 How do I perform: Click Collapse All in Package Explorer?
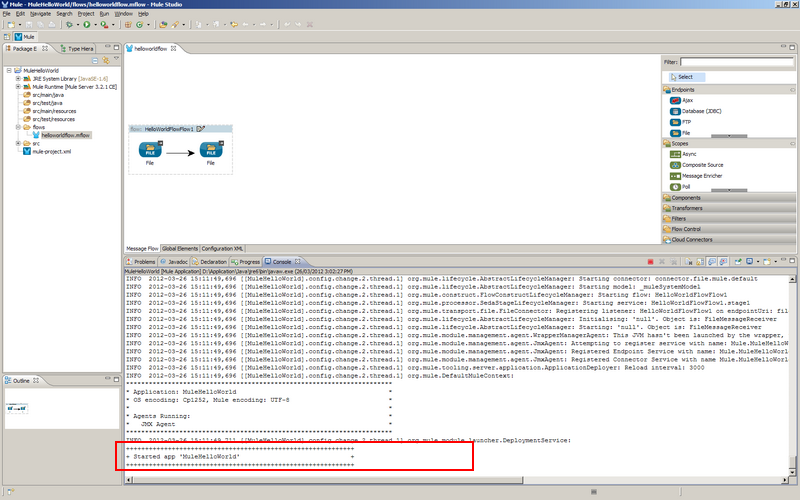[95, 60]
